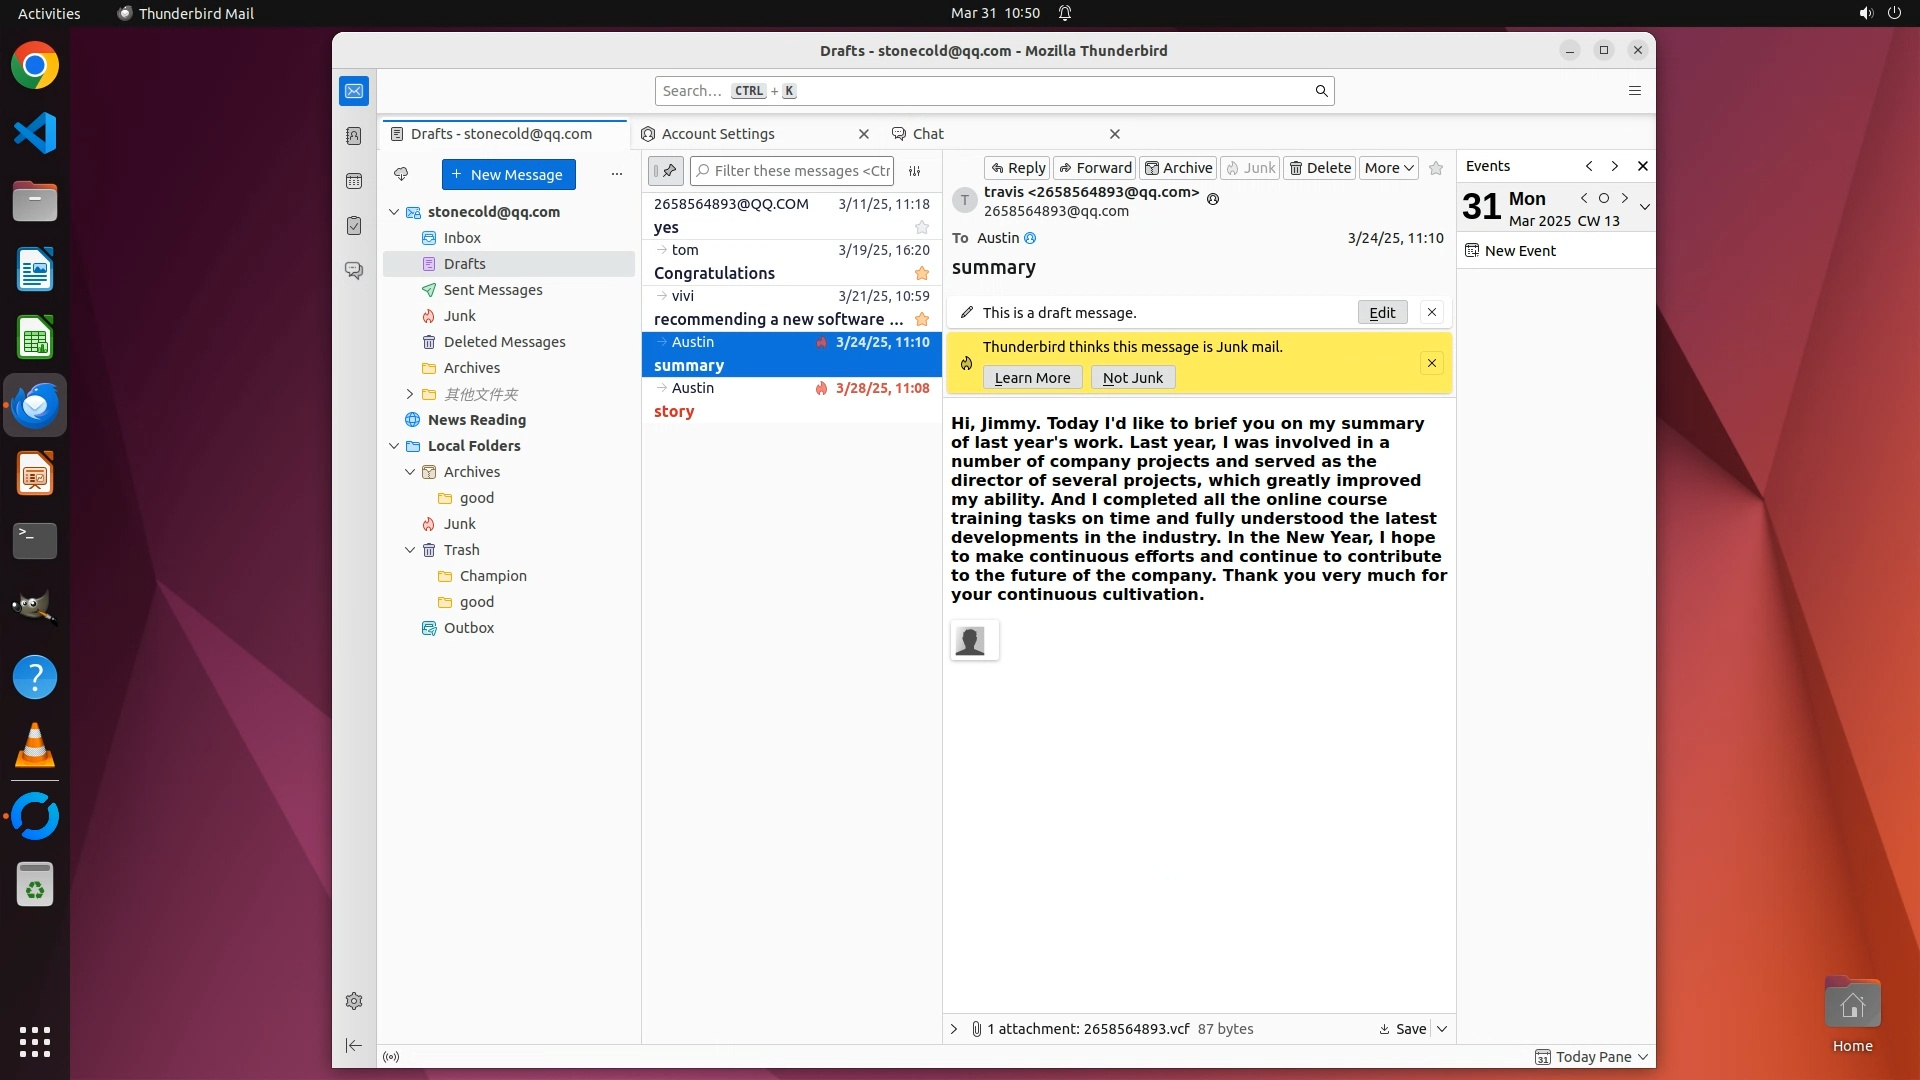Toggle the Quick Filter pin button
Screen dimensions: 1920x1080
666,171
